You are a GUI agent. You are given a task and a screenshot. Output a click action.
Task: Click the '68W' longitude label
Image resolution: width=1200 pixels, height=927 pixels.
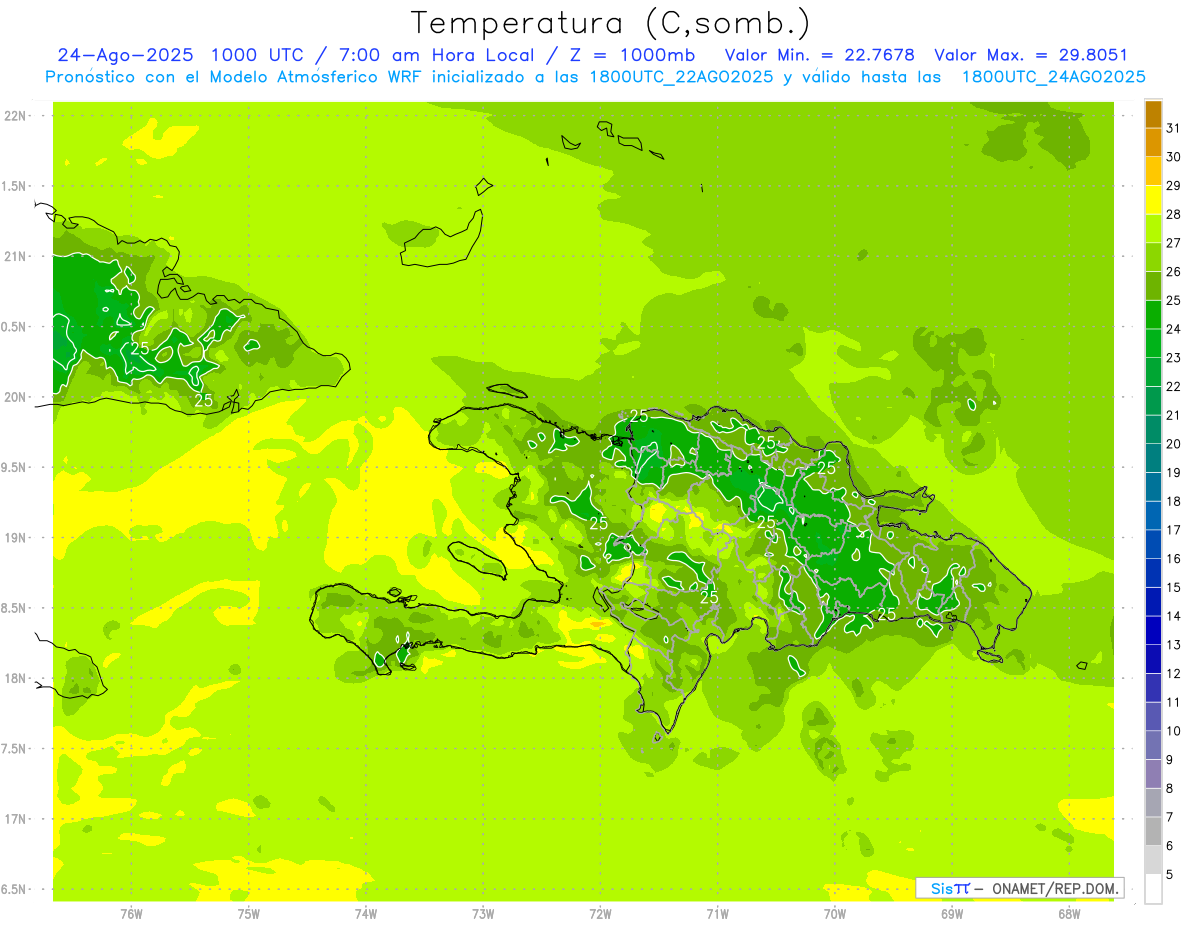coord(1069,914)
